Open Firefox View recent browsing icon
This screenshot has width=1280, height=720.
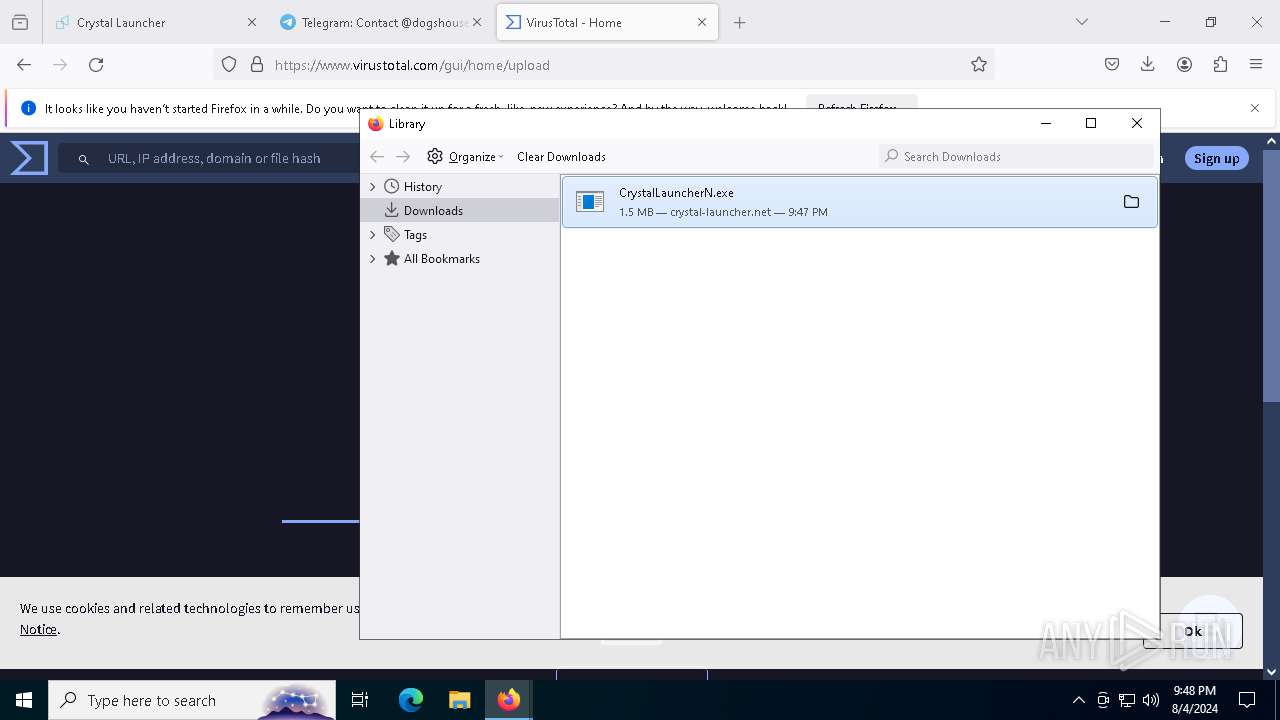20,22
